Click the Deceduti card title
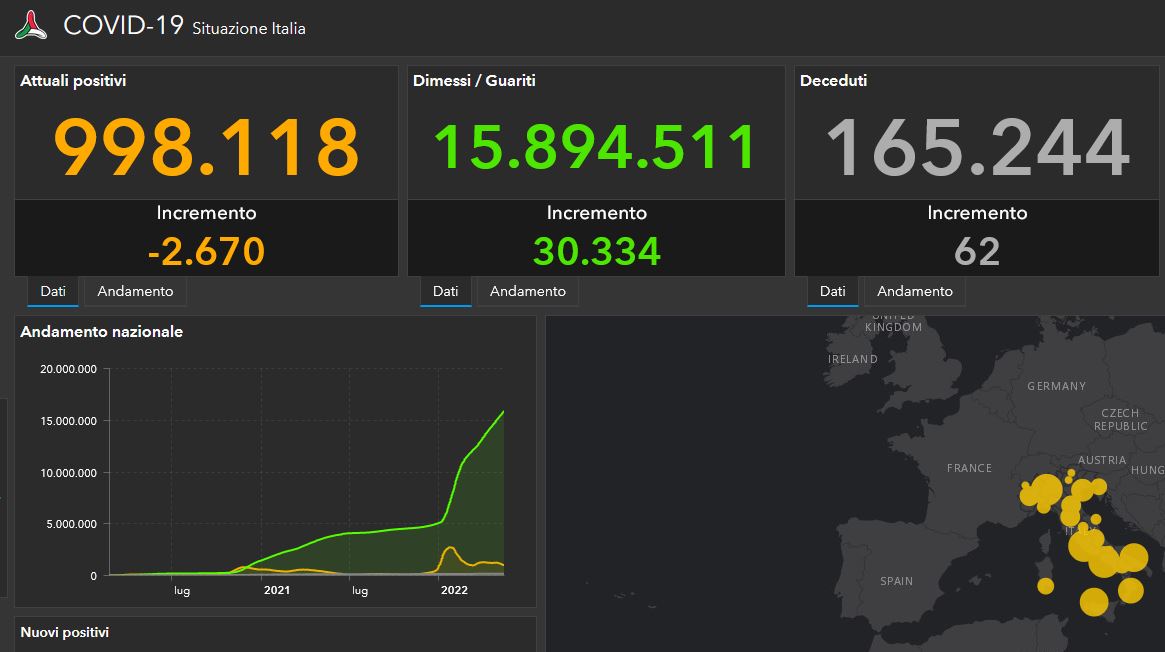Screen dimensions: 1165x652 (x=834, y=81)
